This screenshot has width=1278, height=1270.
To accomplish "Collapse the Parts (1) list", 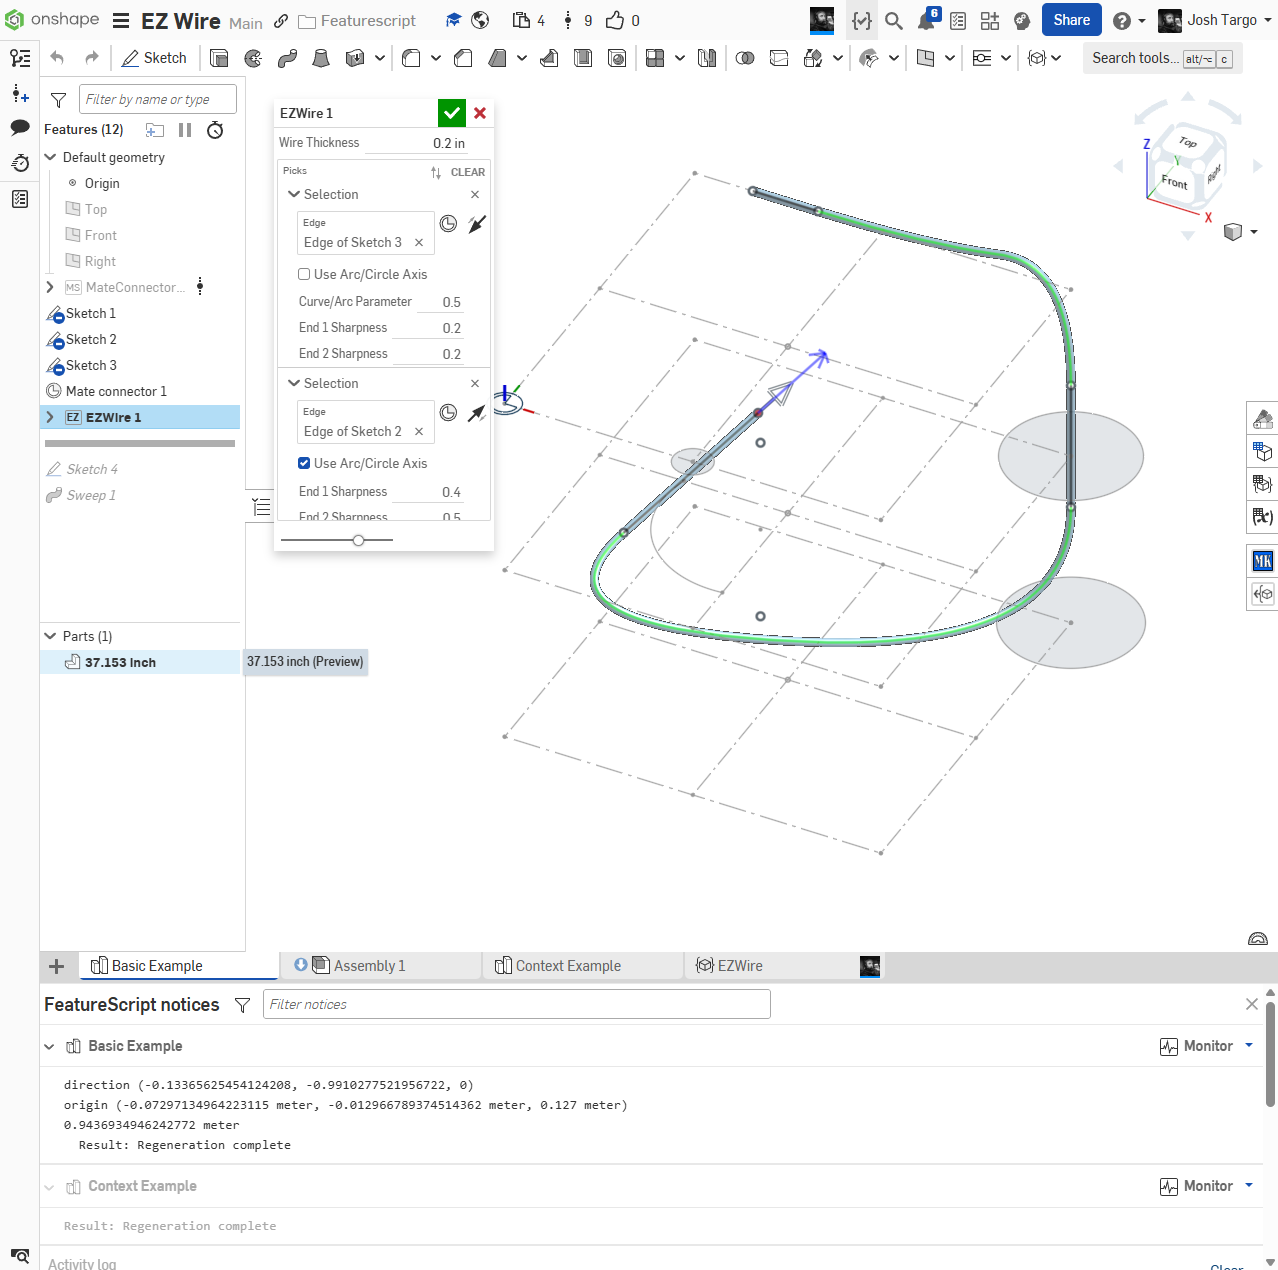I will click(x=51, y=636).
